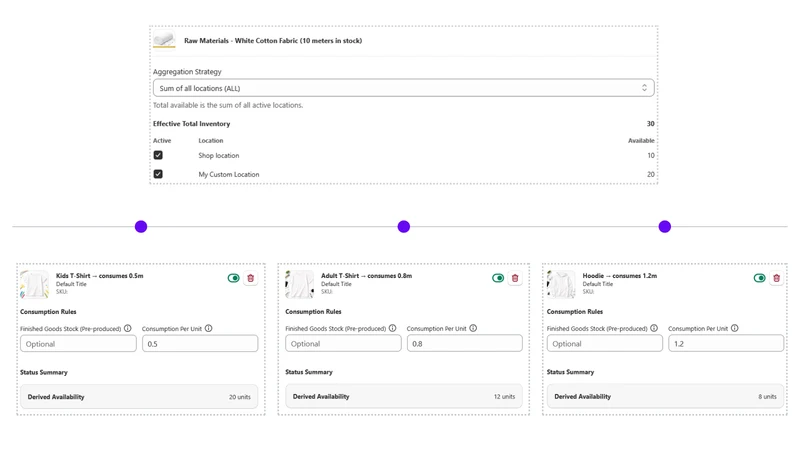Click info icon next to Hoodie Consumption Per Unit
Screen dimensions: 800x450
[x=735, y=328]
